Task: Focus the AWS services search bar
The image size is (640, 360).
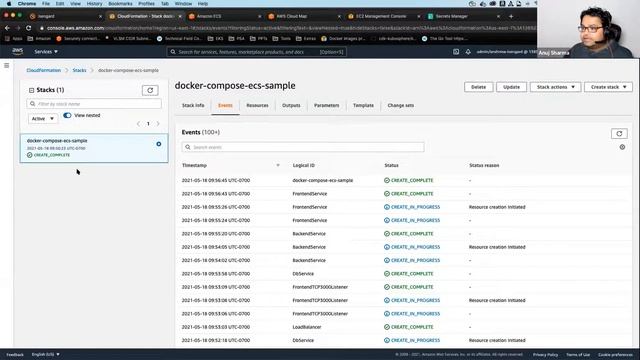Action: coord(257,52)
